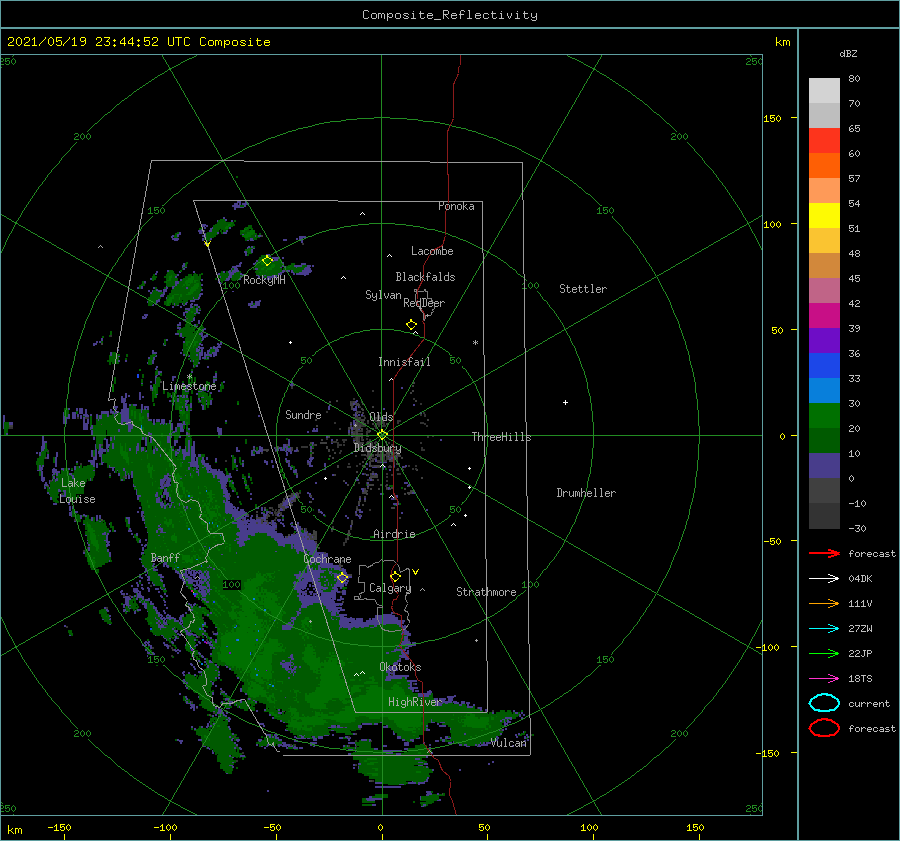Click the 39 dBZ purple color swatch

[824, 341]
